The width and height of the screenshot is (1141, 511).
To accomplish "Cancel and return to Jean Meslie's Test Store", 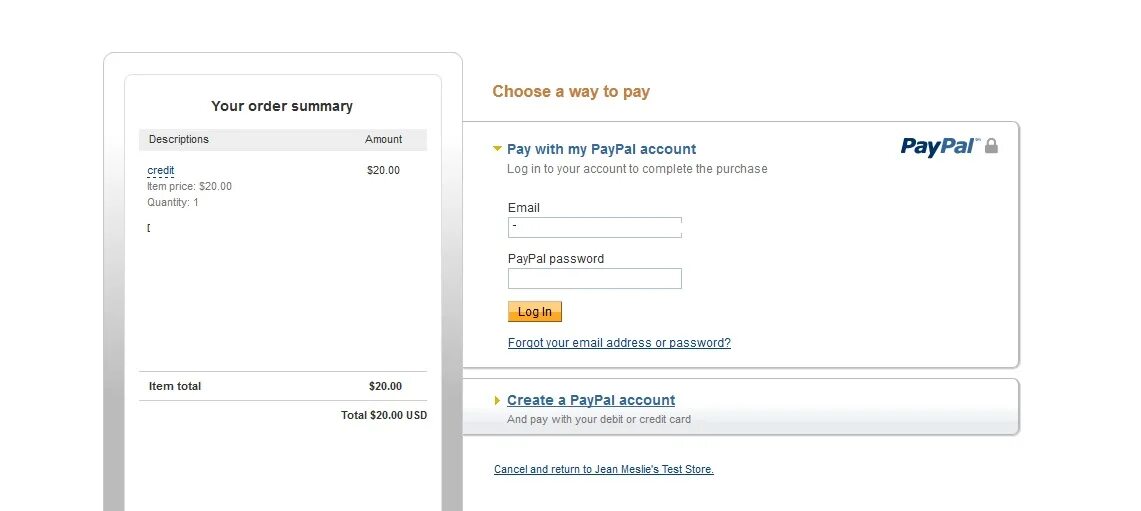I will tap(603, 469).
